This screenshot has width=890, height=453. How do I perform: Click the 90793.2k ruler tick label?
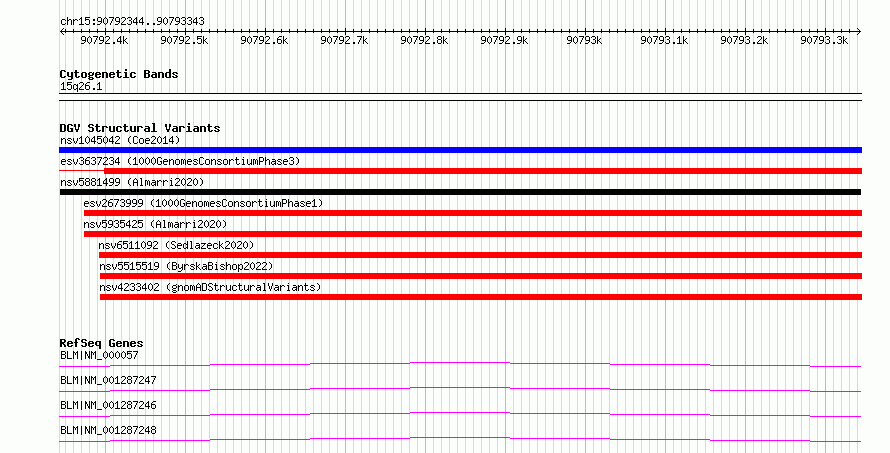745,40
